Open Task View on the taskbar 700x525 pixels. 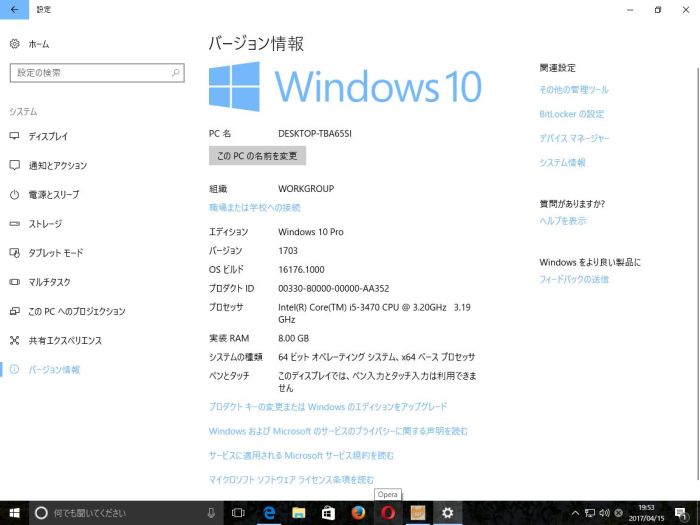tap(238, 513)
